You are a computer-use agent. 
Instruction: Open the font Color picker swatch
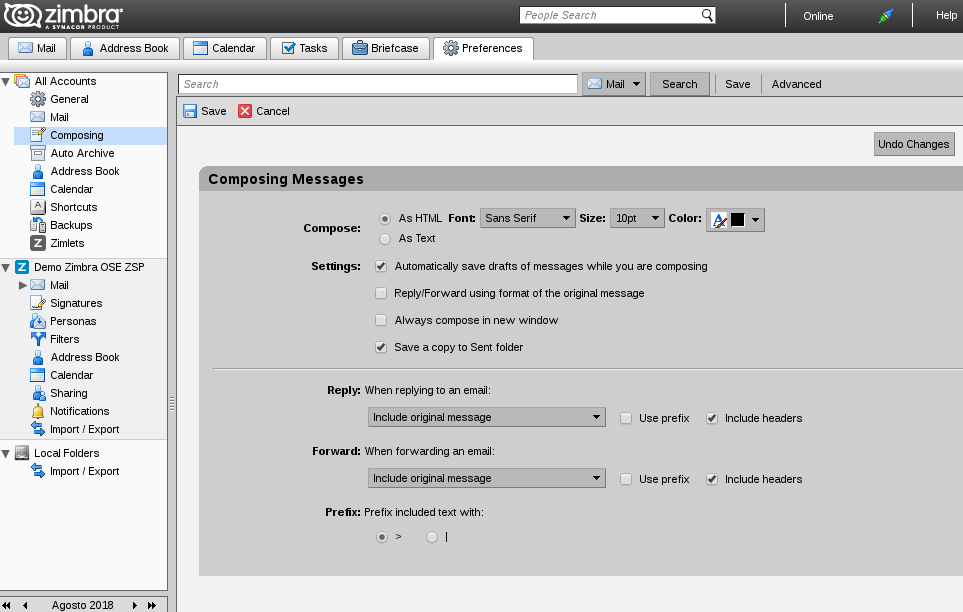point(735,220)
